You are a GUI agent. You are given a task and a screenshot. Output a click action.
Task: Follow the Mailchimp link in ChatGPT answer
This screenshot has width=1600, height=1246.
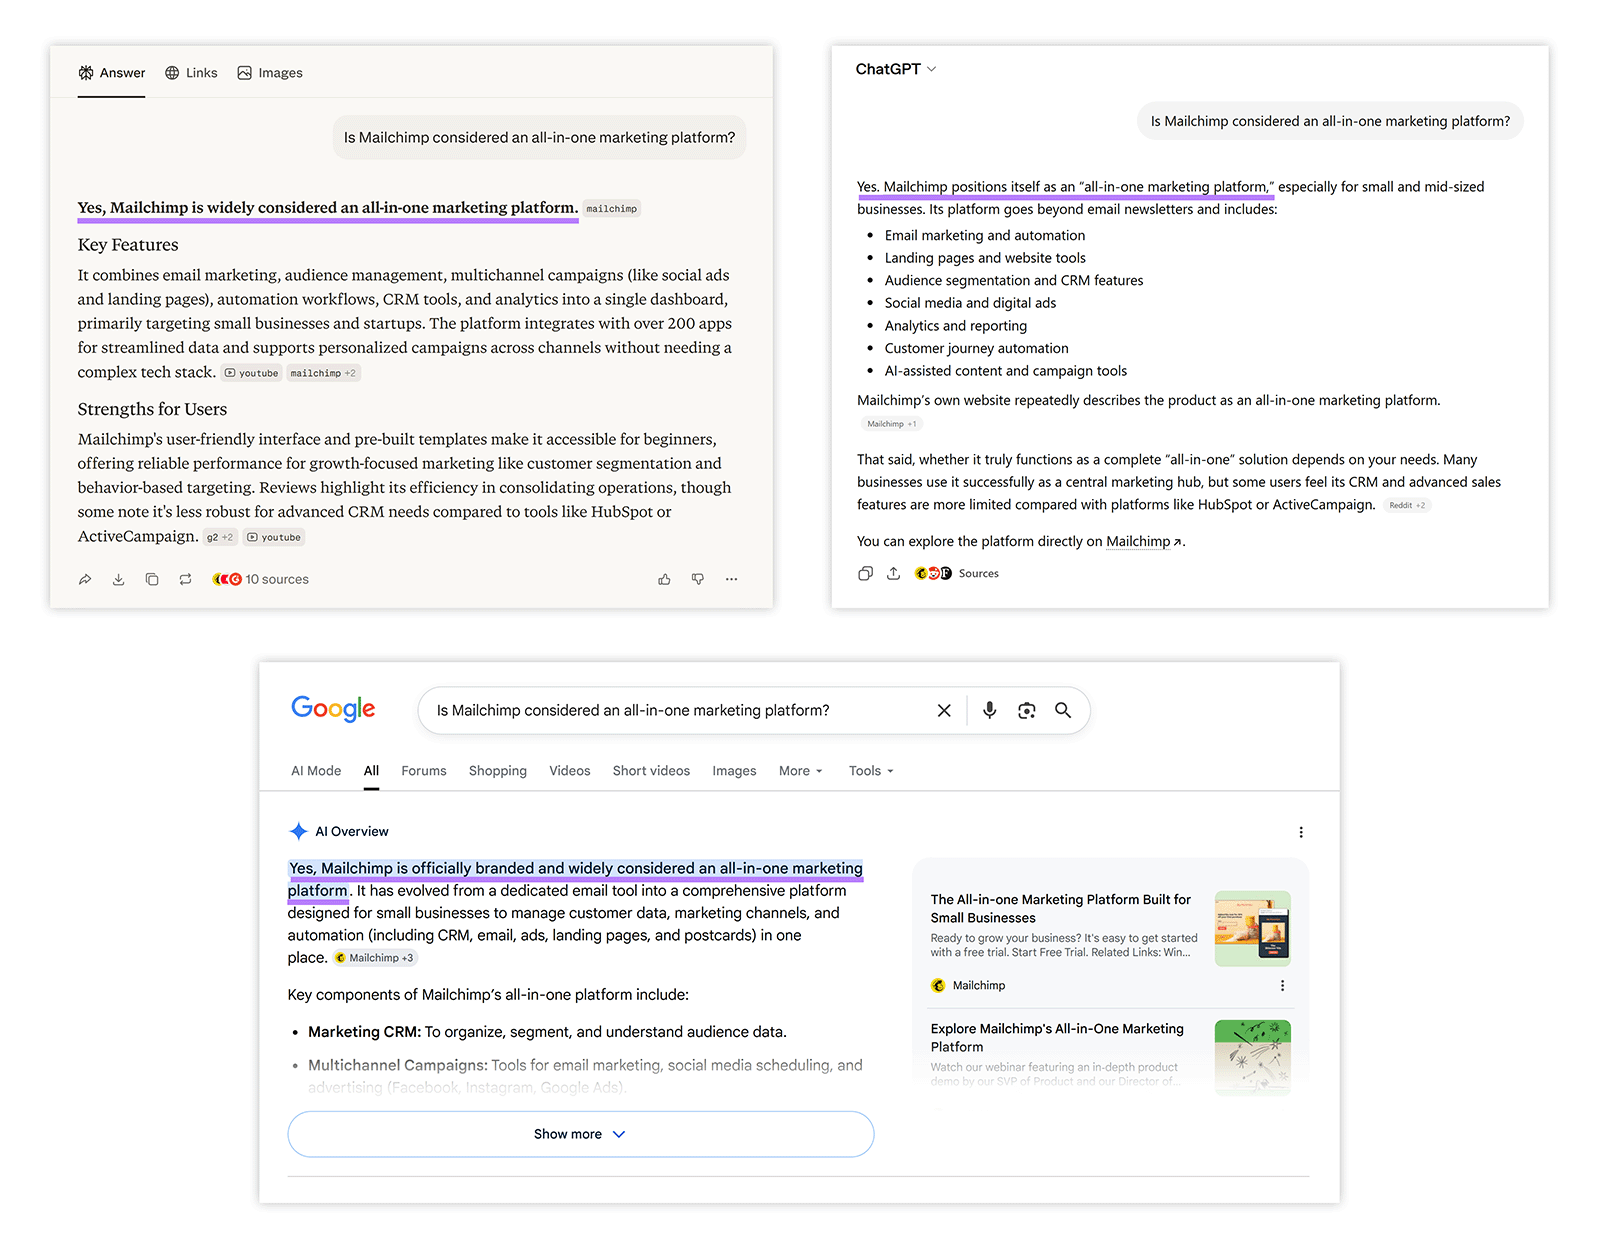1144,541
